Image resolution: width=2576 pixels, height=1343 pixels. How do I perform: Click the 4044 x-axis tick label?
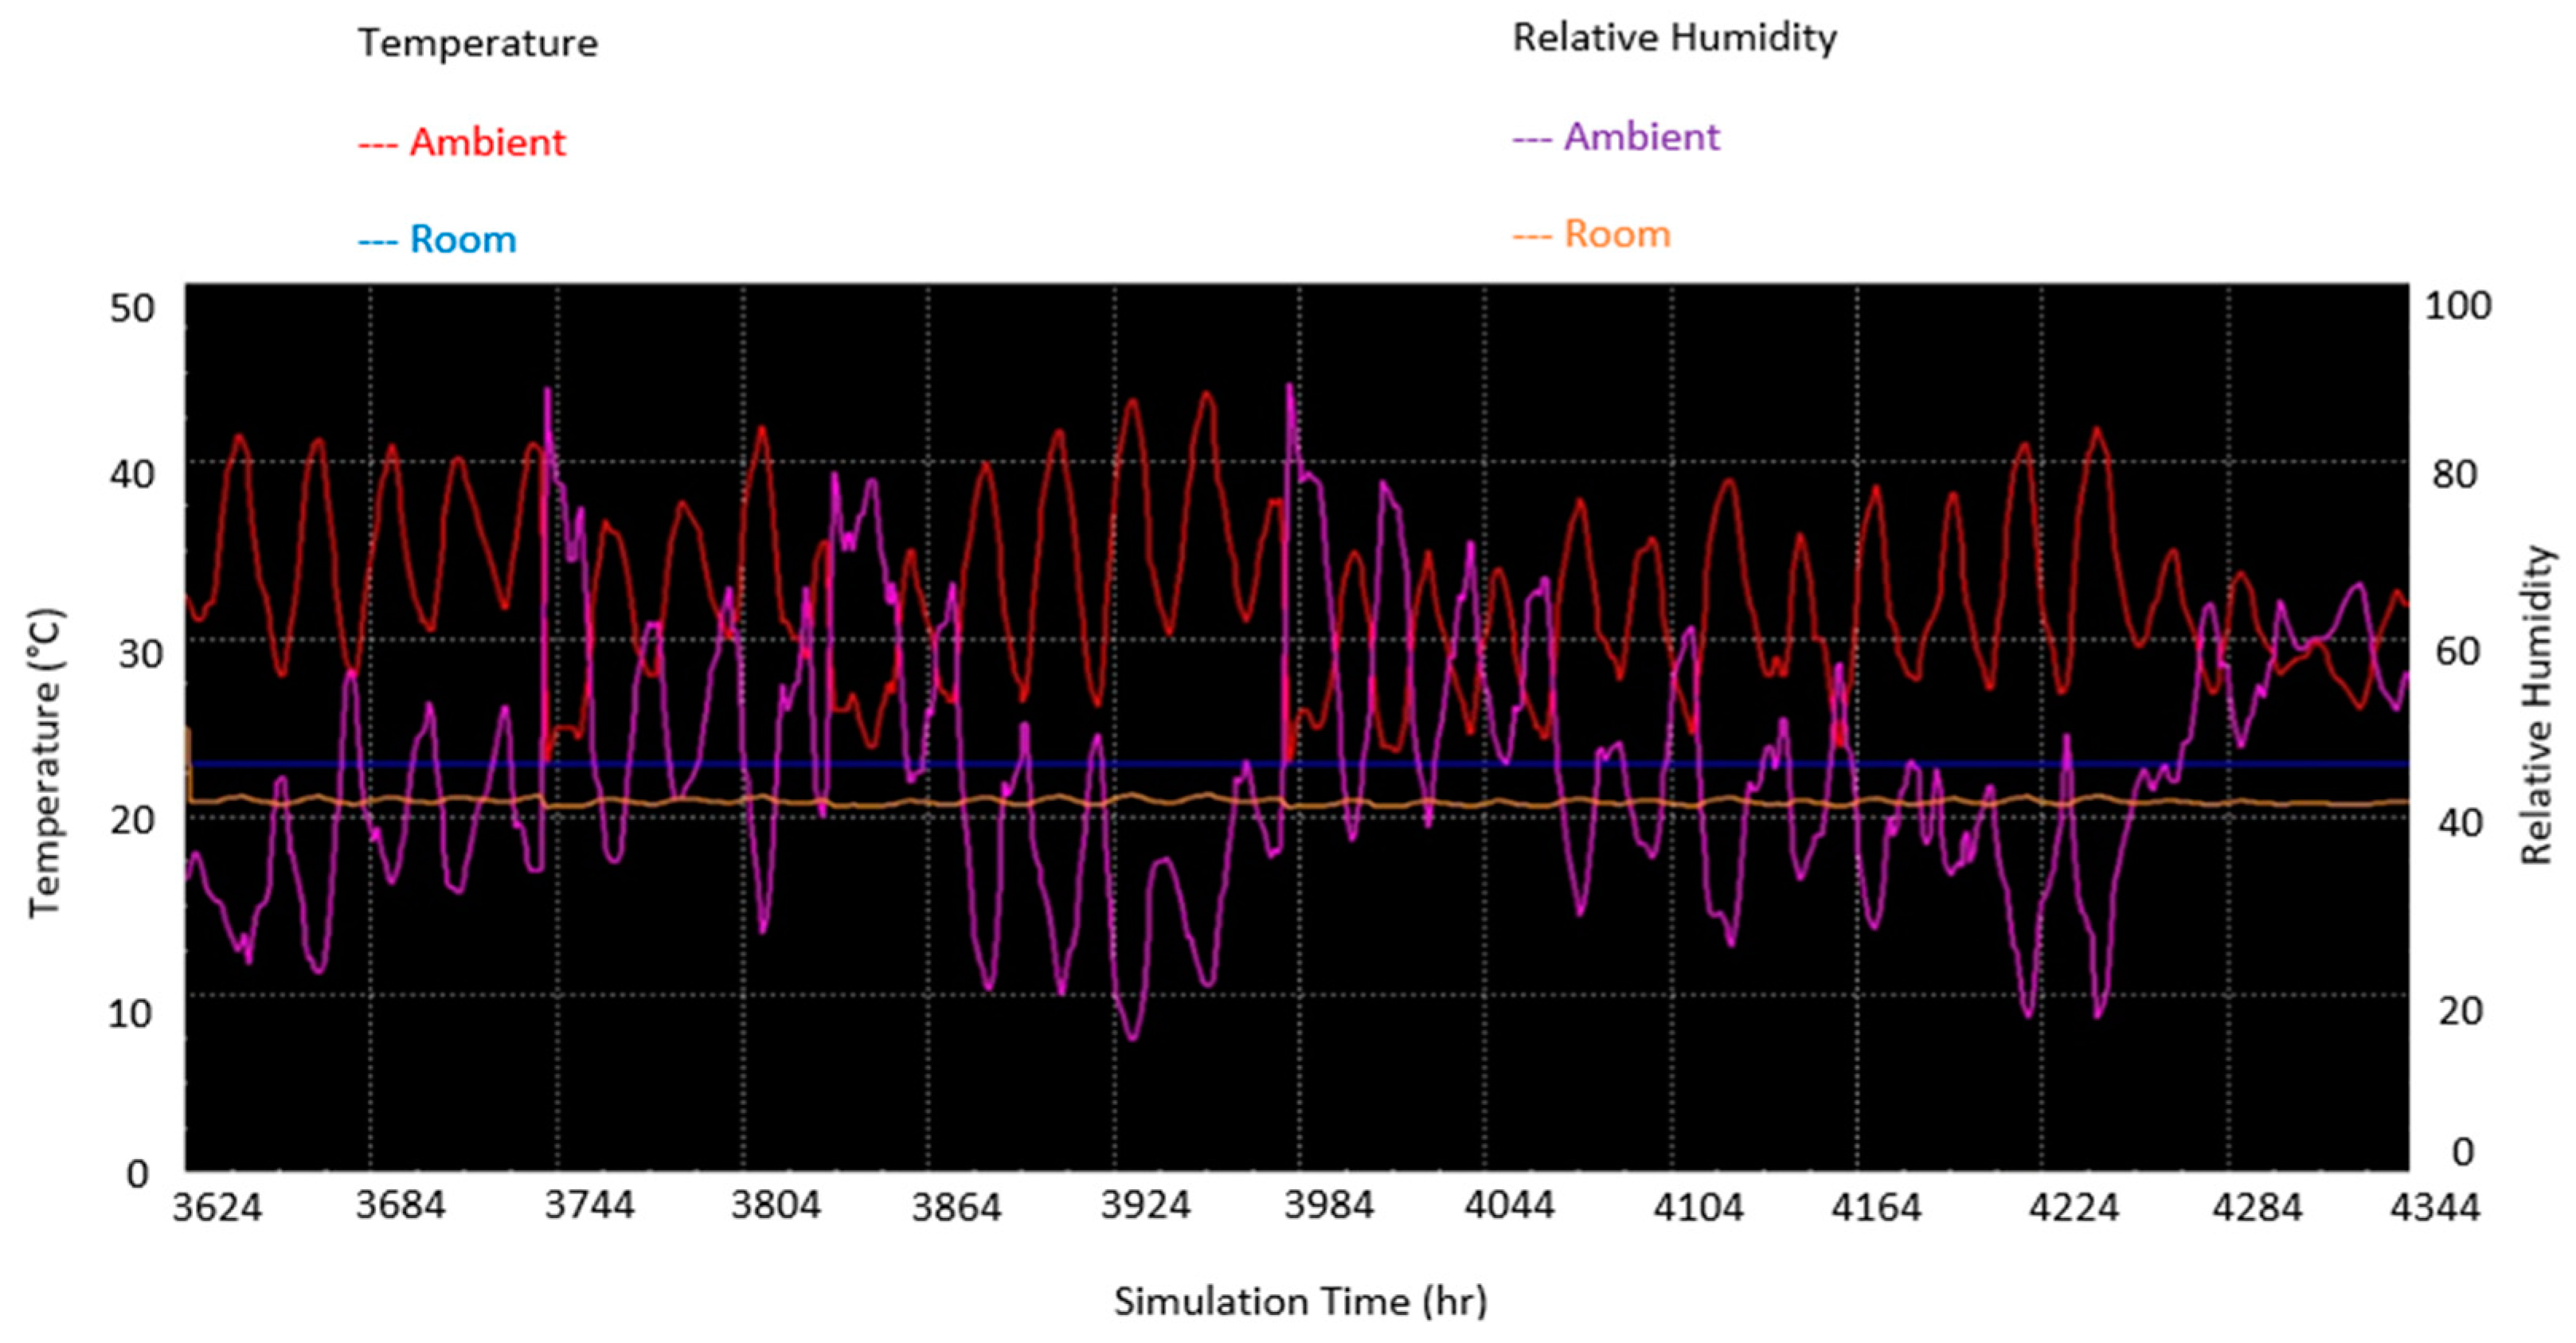click(x=1509, y=1205)
